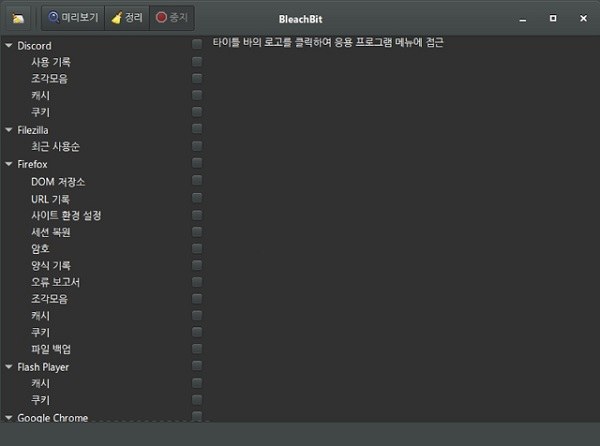Screen dimensions: 600x446
Task: Select the Flash Player tree label
Action: pos(43,367)
